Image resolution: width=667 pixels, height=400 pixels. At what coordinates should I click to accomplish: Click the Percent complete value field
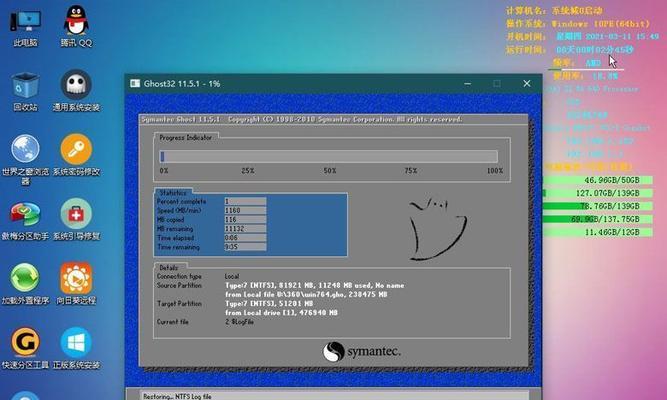coord(245,201)
